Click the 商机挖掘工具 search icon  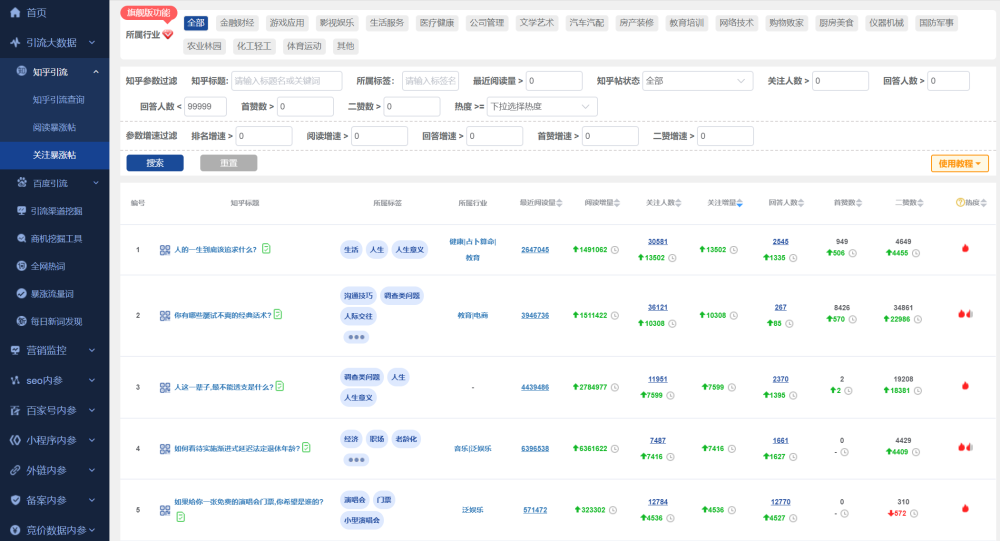[22, 238]
